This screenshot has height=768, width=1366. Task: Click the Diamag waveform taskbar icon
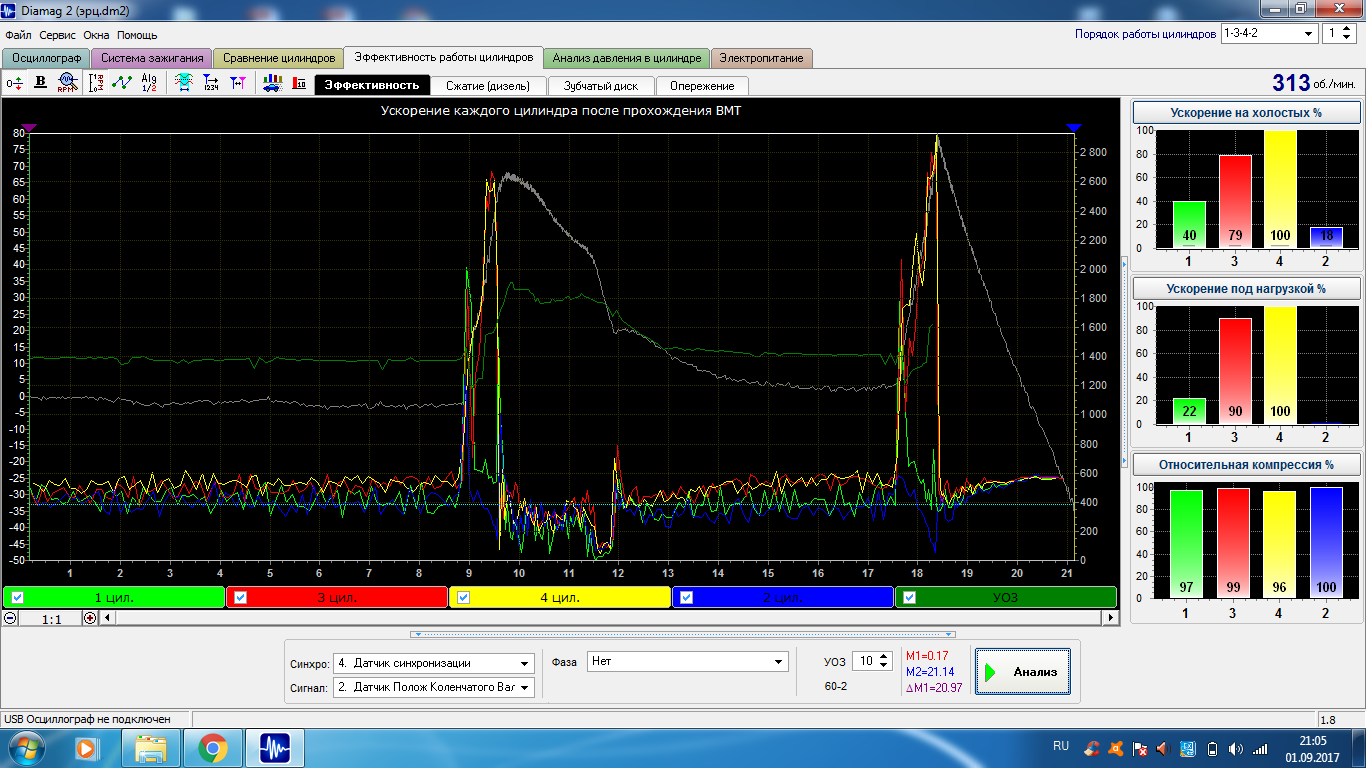[x=275, y=748]
